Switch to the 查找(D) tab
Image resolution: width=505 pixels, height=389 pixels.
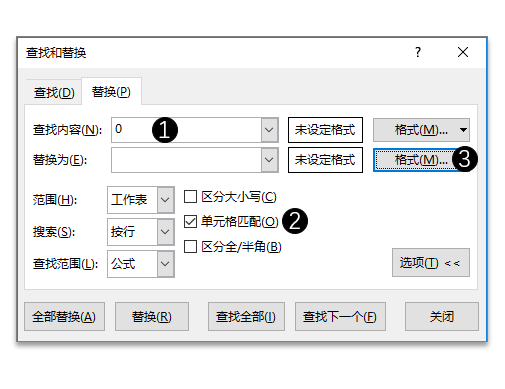click(x=54, y=92)
